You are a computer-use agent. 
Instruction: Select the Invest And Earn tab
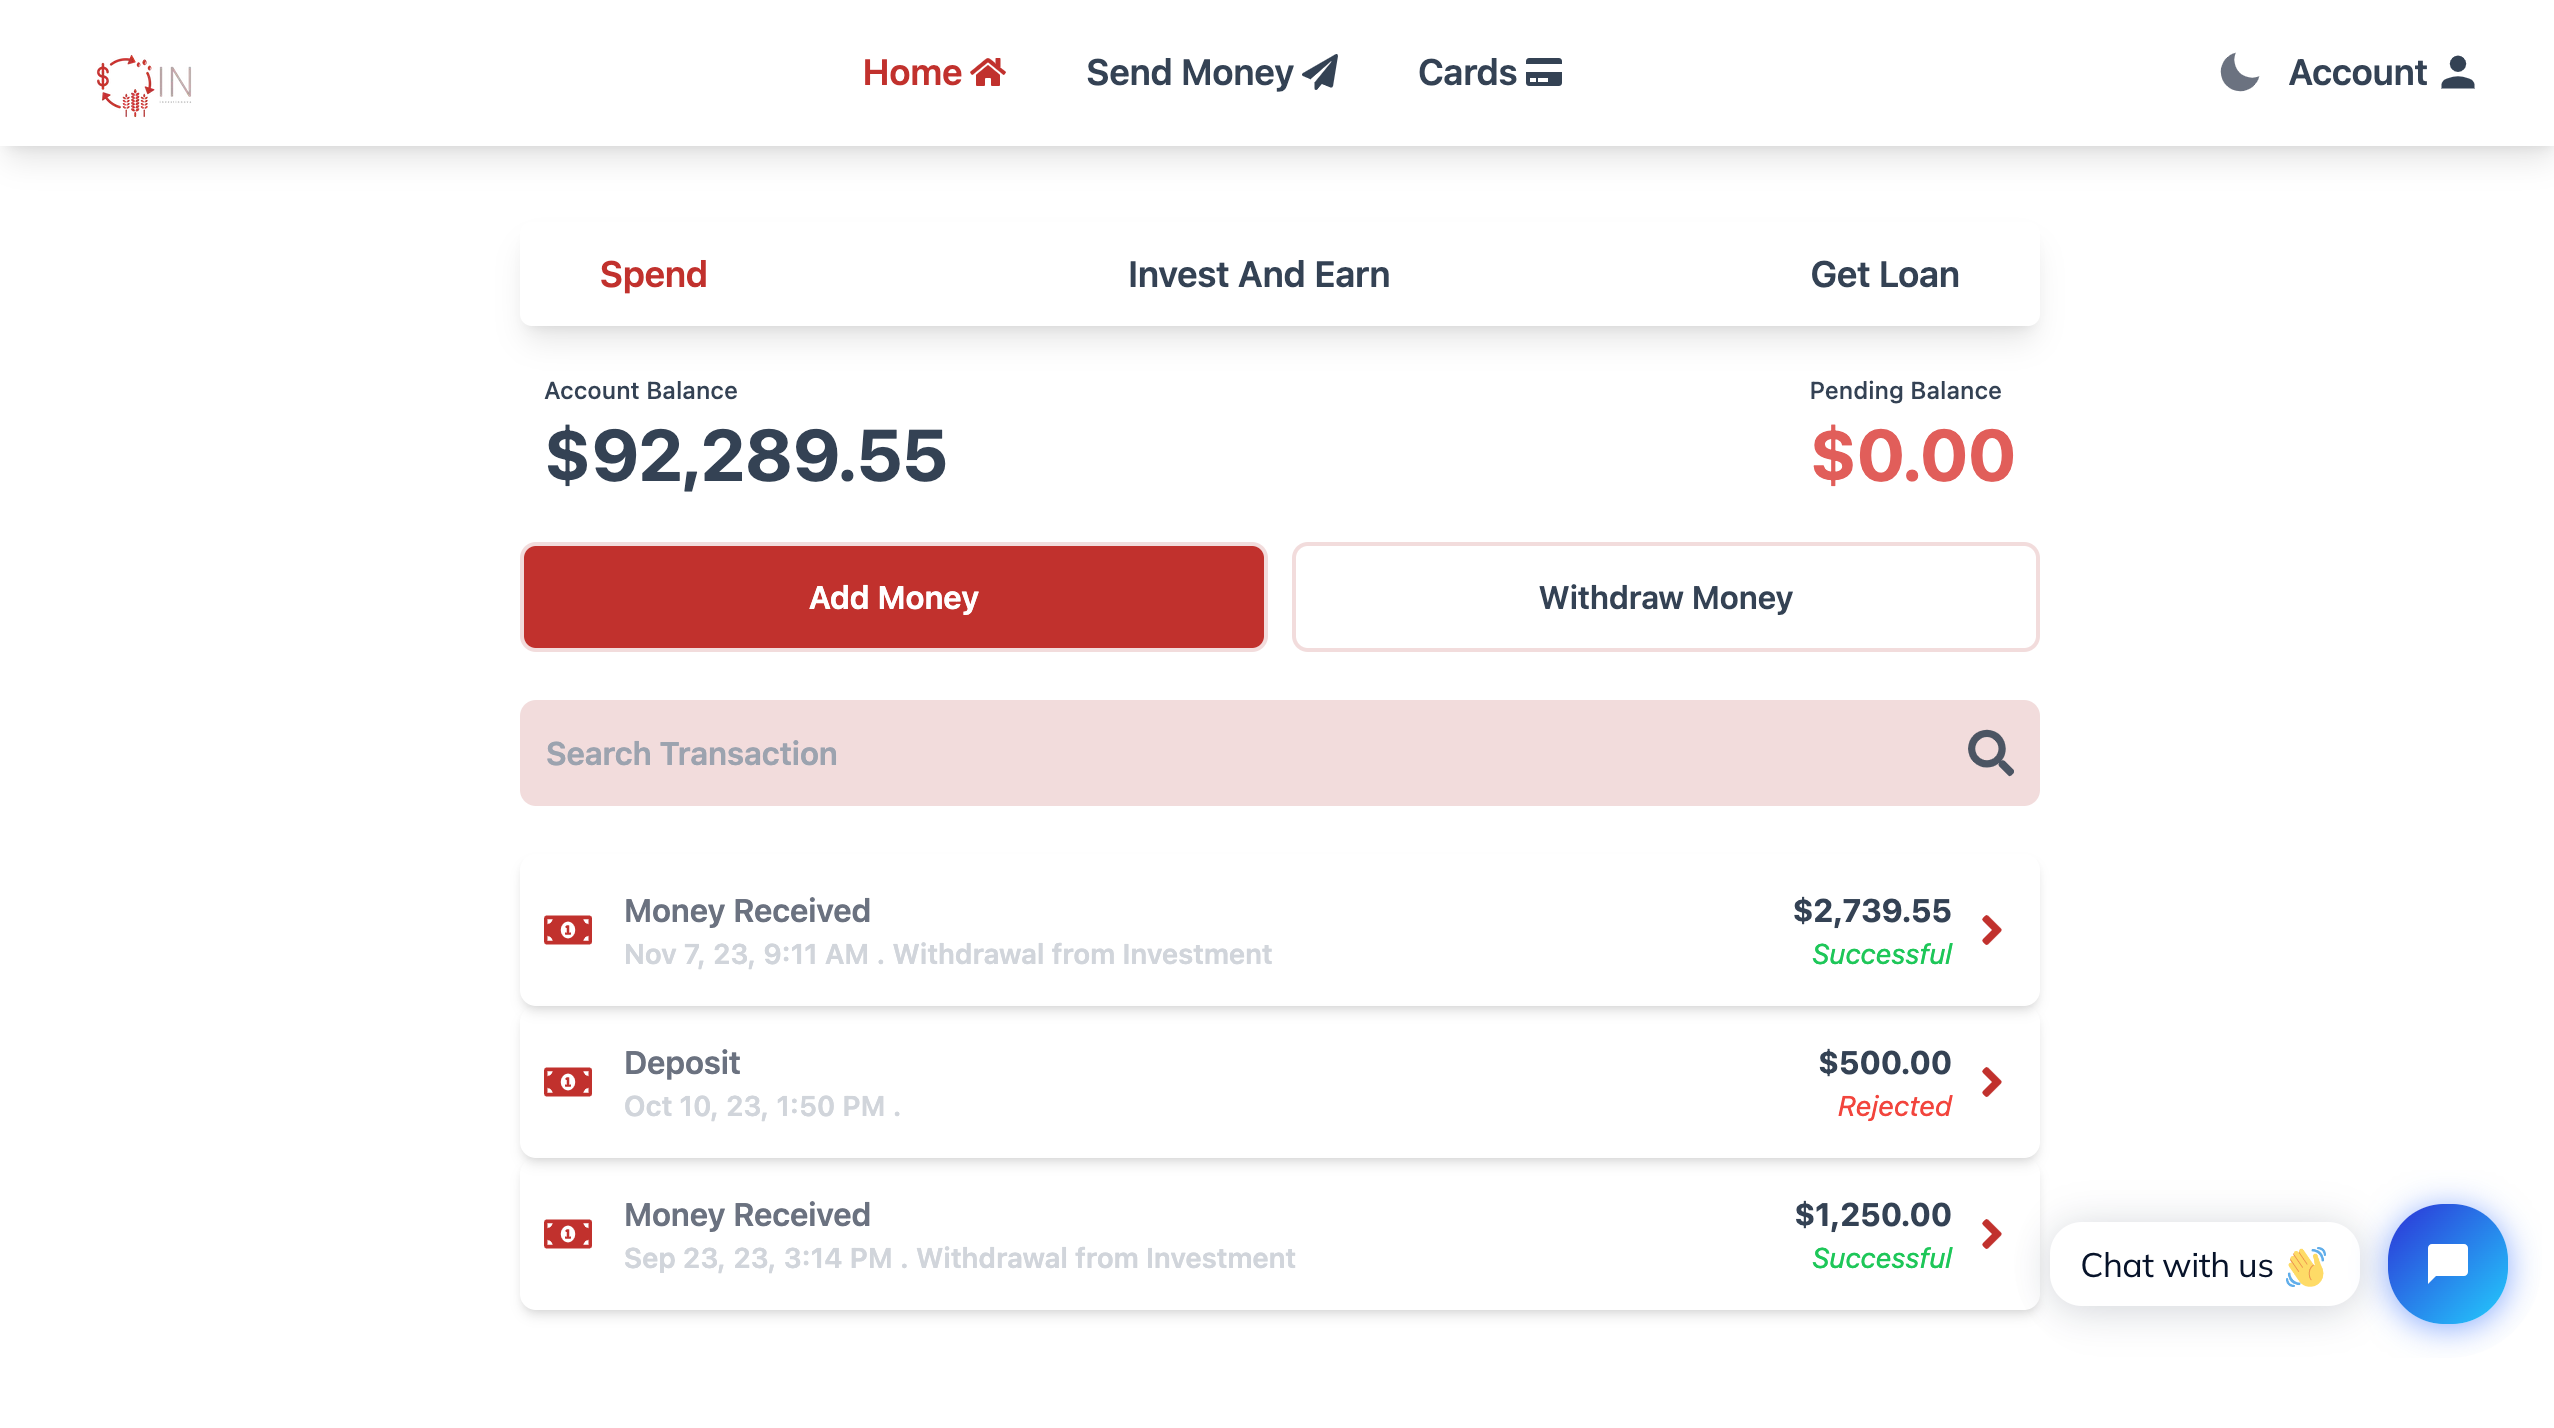pos(1258,274)
